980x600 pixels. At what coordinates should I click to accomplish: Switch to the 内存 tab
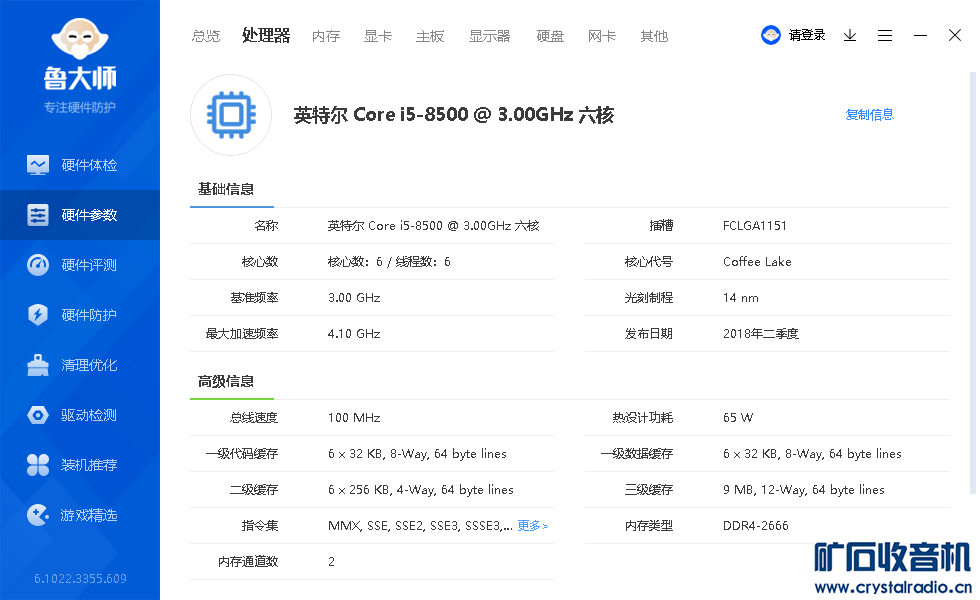(326, 36)
